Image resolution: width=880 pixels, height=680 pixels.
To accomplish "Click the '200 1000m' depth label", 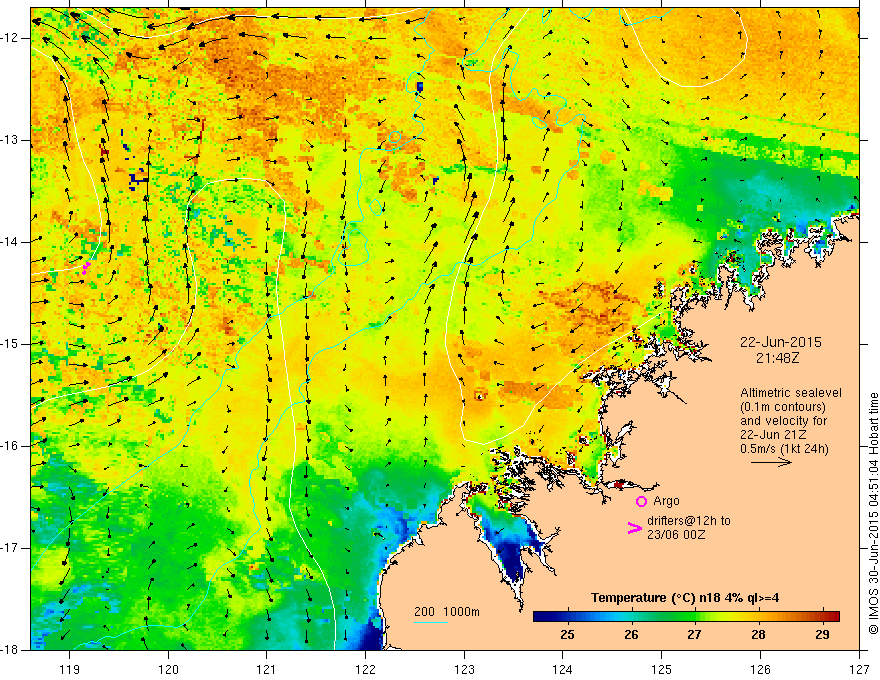I will pos(447,612).
